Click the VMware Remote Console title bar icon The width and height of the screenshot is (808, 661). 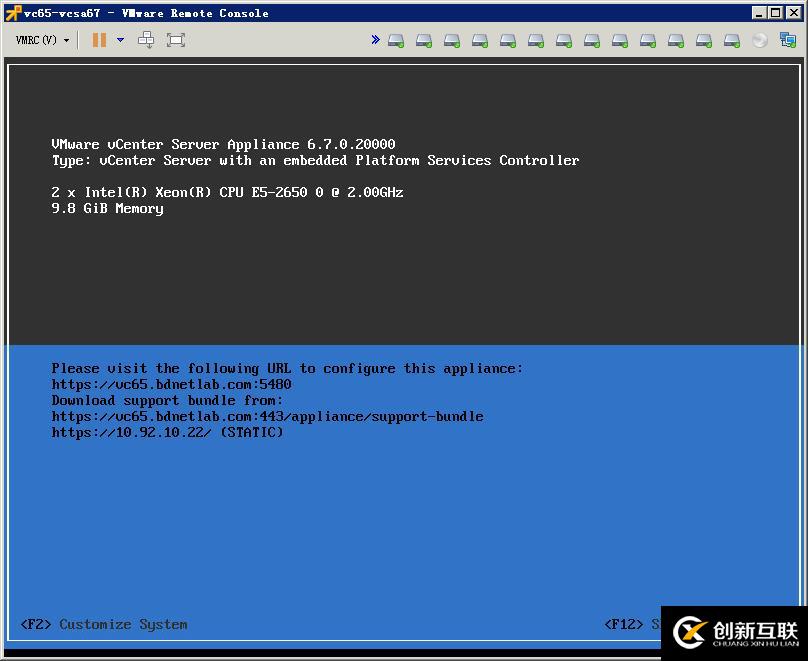[13, 13]
